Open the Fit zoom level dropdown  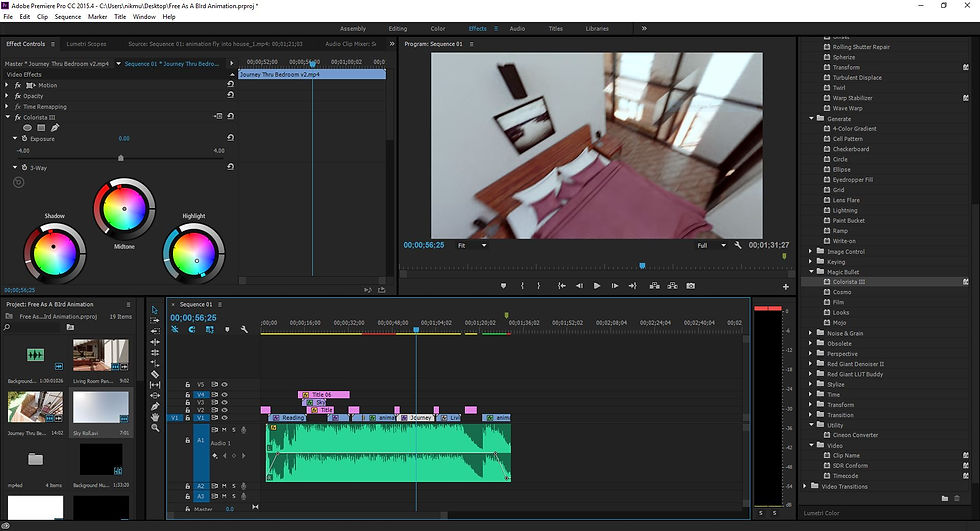[x=472, y=246]
